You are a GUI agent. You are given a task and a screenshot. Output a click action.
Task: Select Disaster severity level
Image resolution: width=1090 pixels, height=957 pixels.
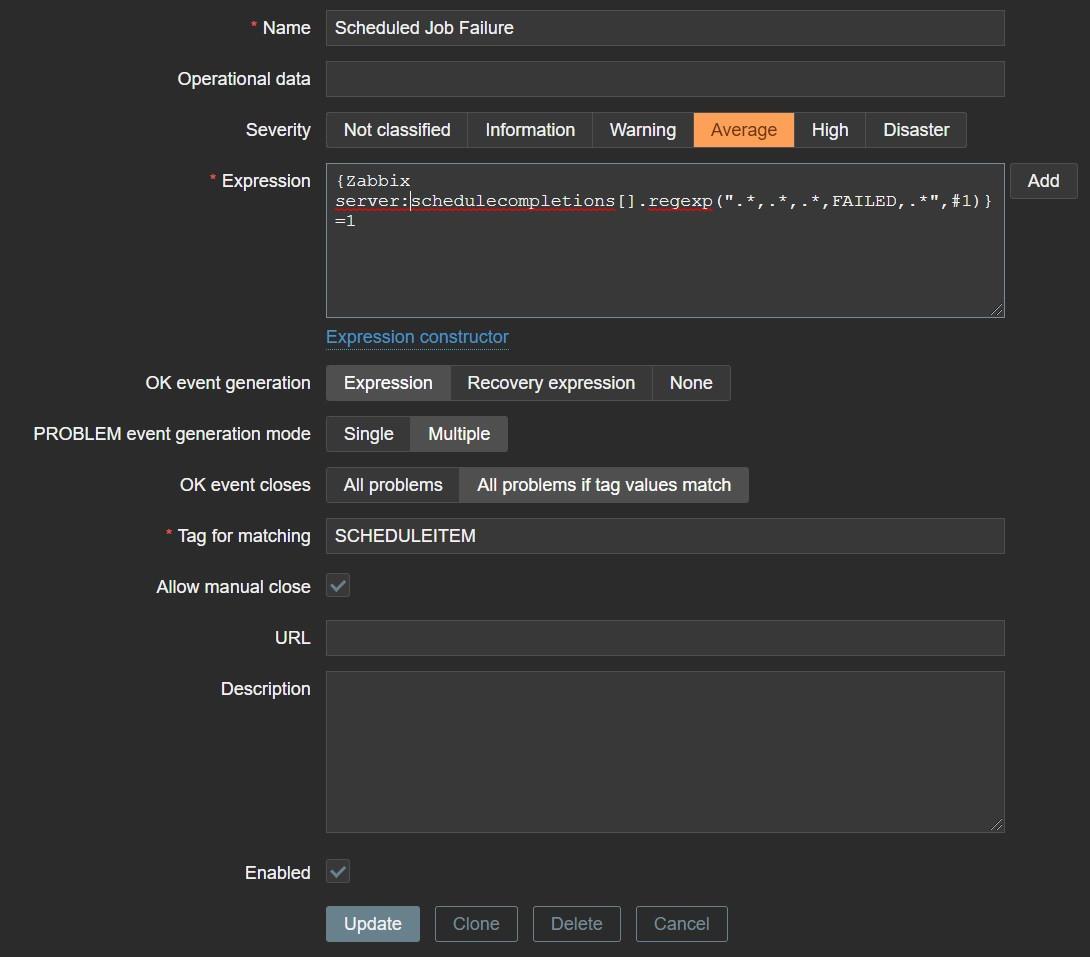tap(915, 129)
